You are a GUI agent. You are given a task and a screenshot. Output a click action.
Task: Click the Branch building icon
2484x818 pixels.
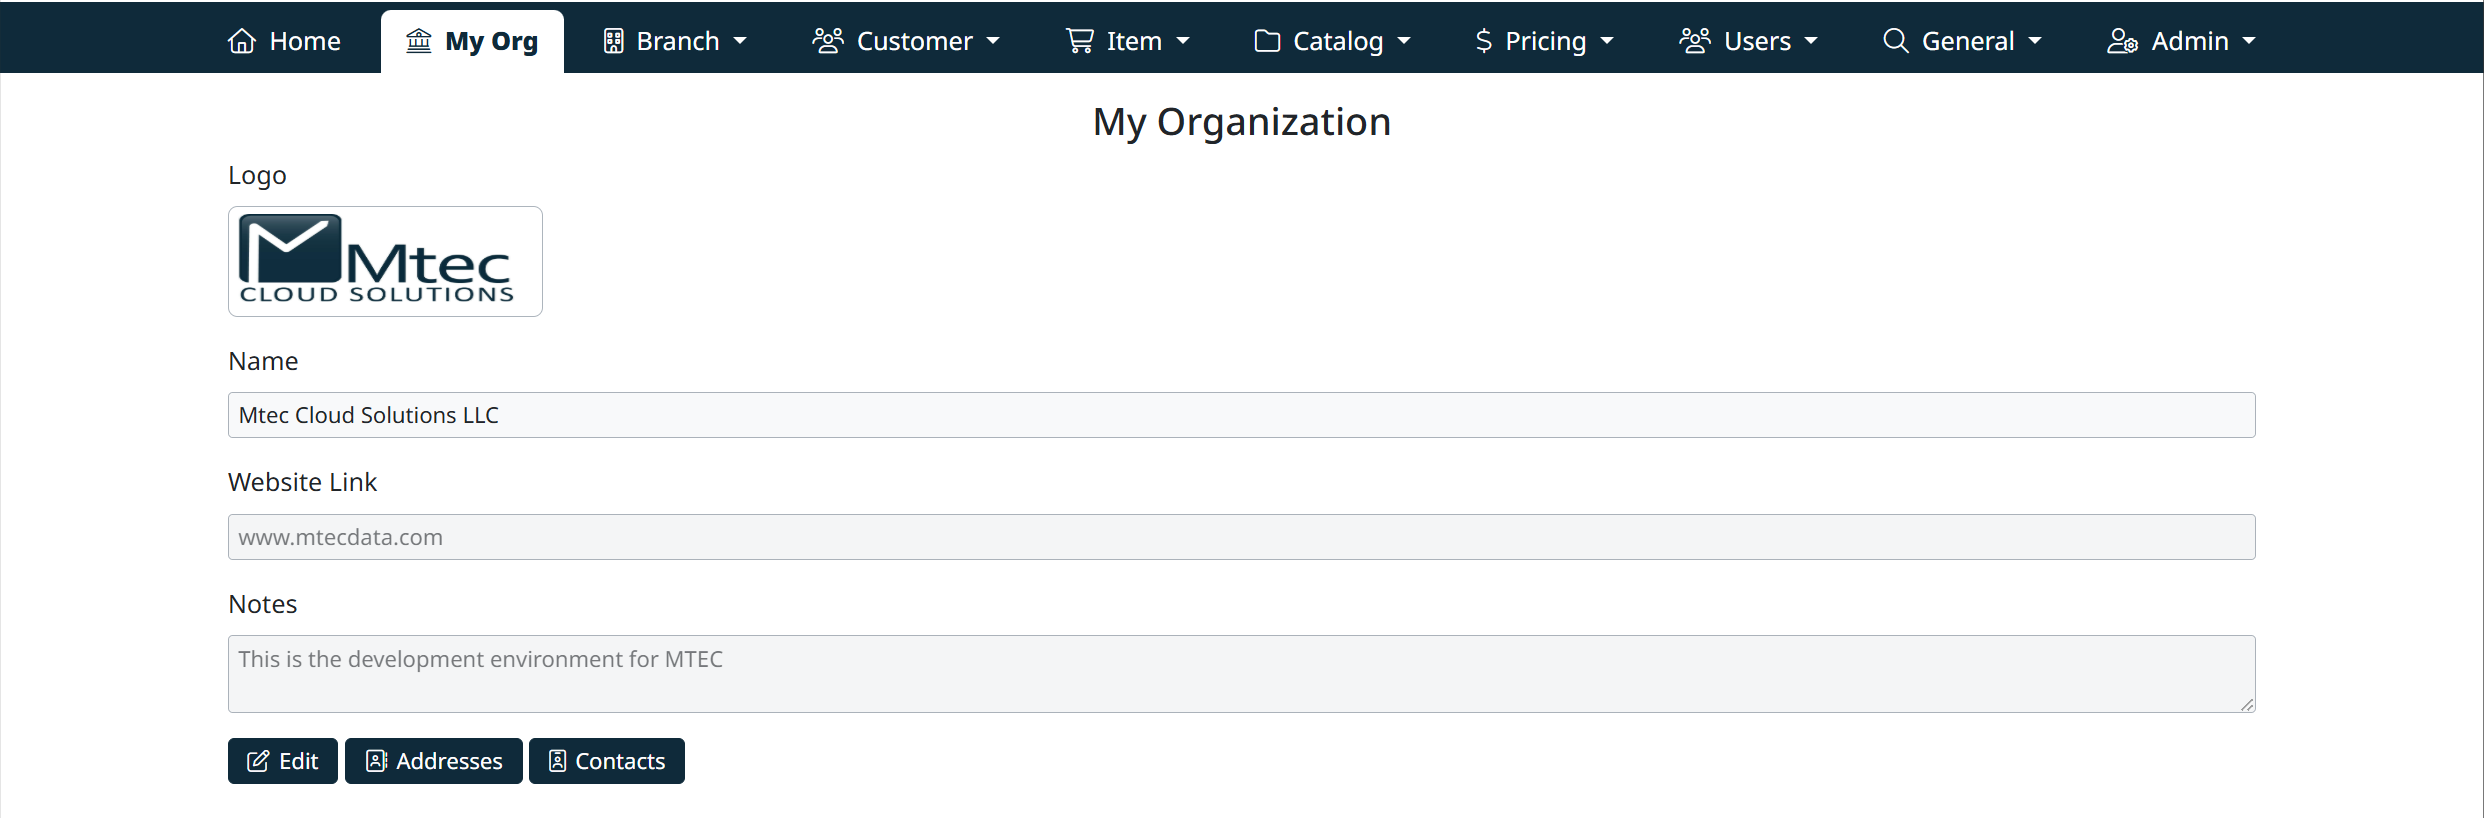[x=614, y=41]
